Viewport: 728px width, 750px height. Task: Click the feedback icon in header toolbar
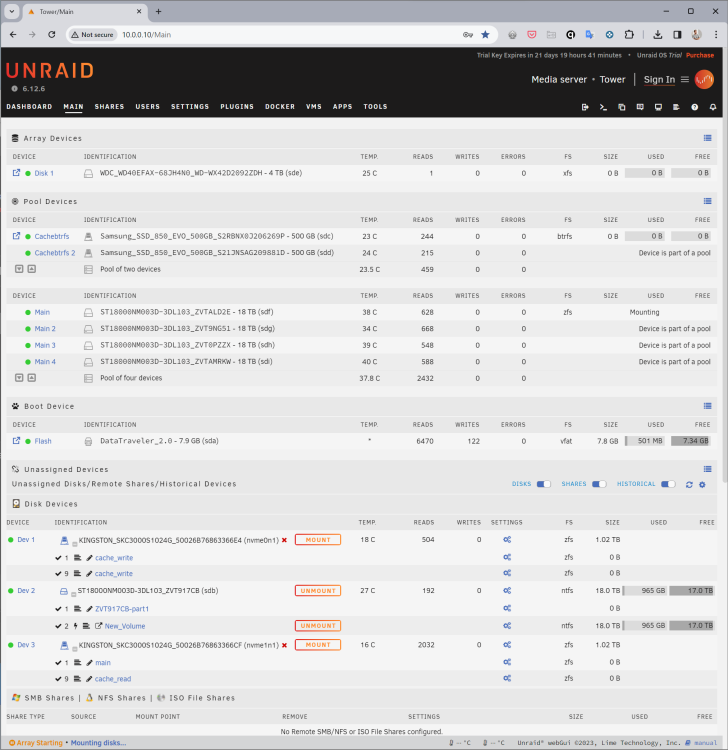[640, 107]
